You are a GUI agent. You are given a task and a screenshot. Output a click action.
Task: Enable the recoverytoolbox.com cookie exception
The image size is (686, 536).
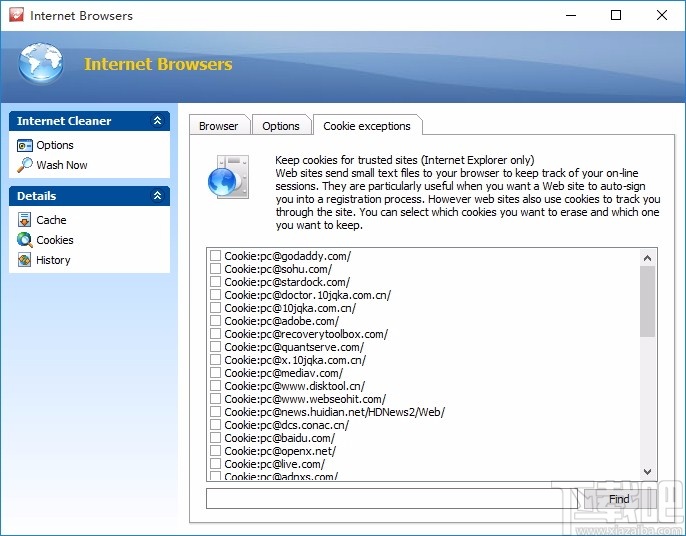215,333
